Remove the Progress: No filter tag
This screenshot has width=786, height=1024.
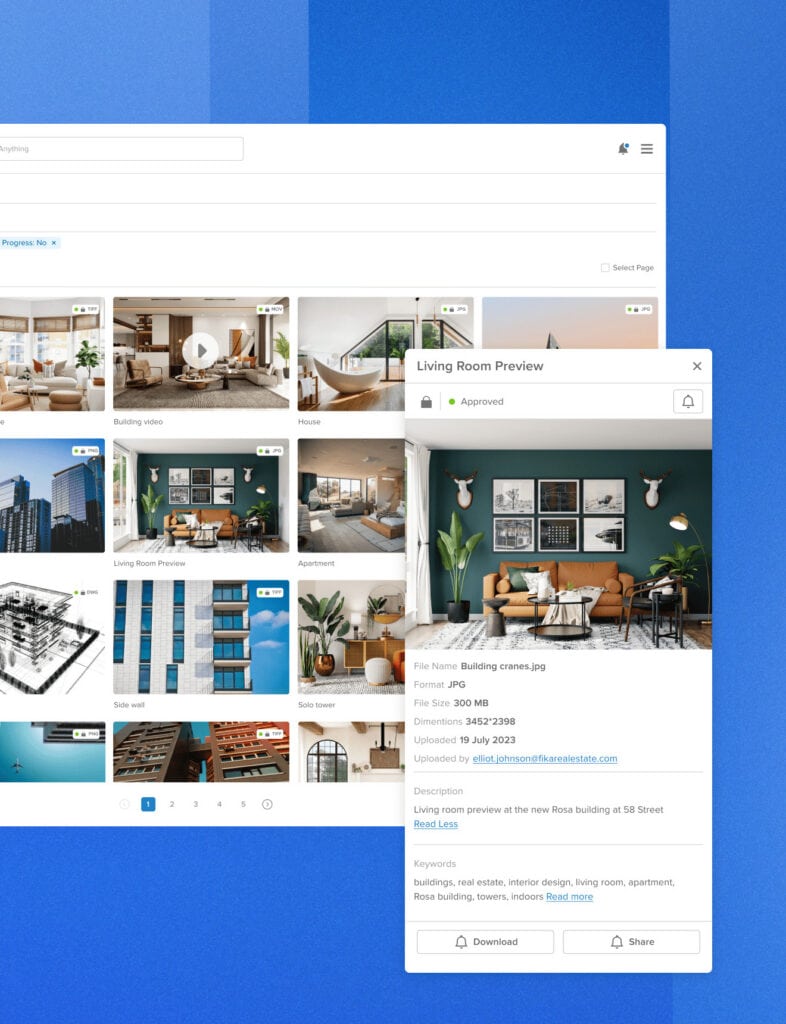click(54, 243)
